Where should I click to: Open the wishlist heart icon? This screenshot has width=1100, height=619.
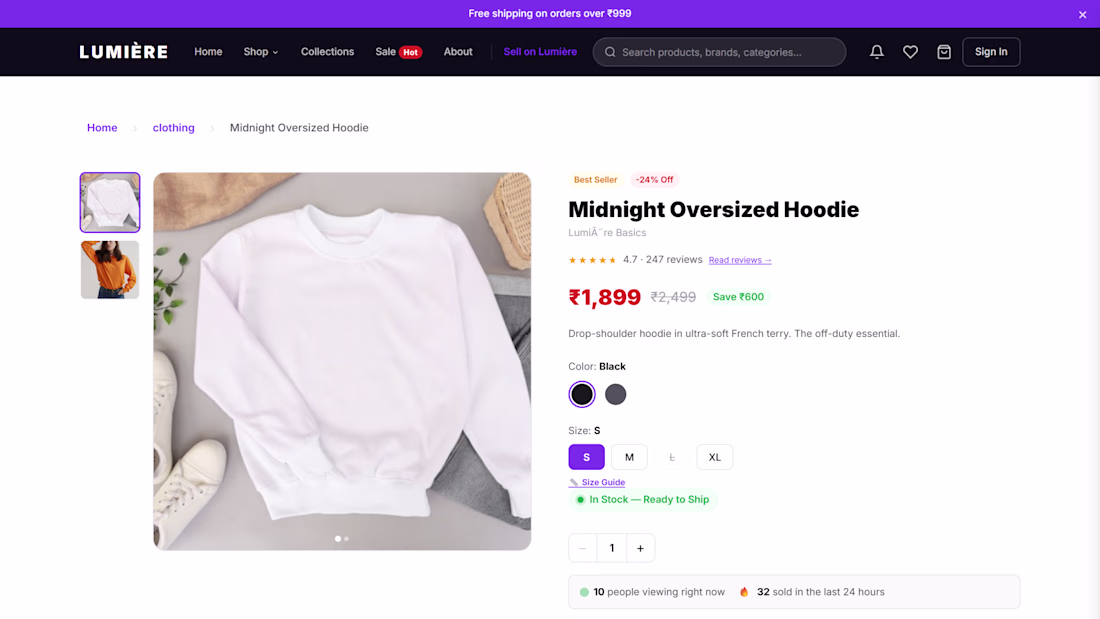click(x=910, y=52)
